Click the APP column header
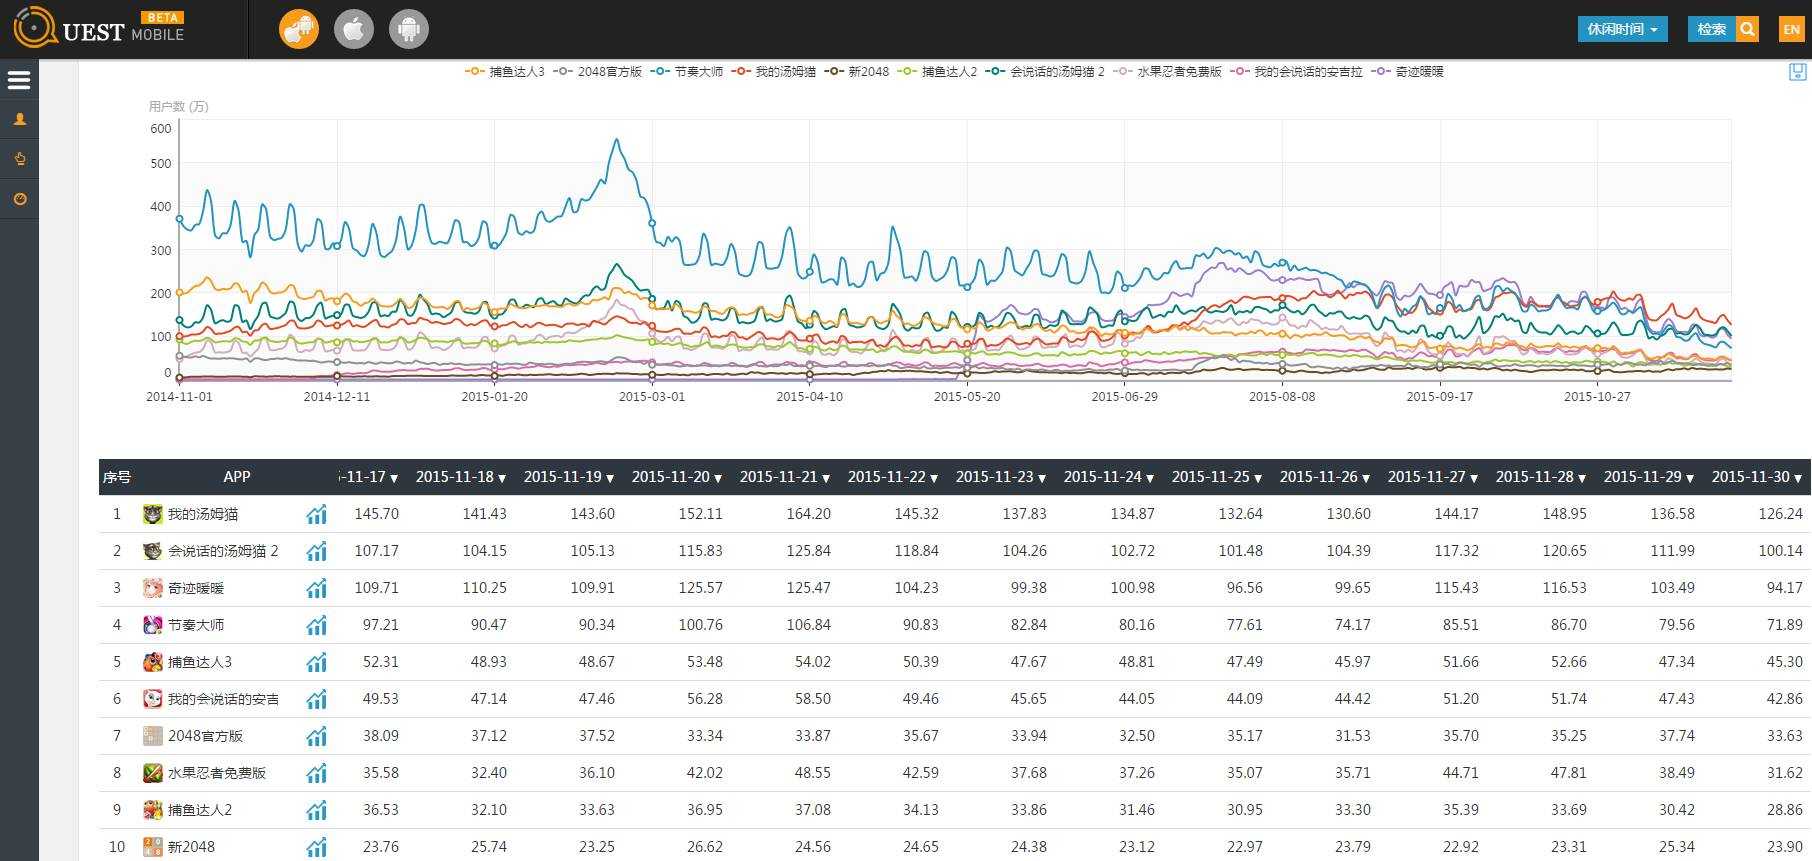Image resolution: width=1812 pixels, height=861 pixels. point(237,477)
